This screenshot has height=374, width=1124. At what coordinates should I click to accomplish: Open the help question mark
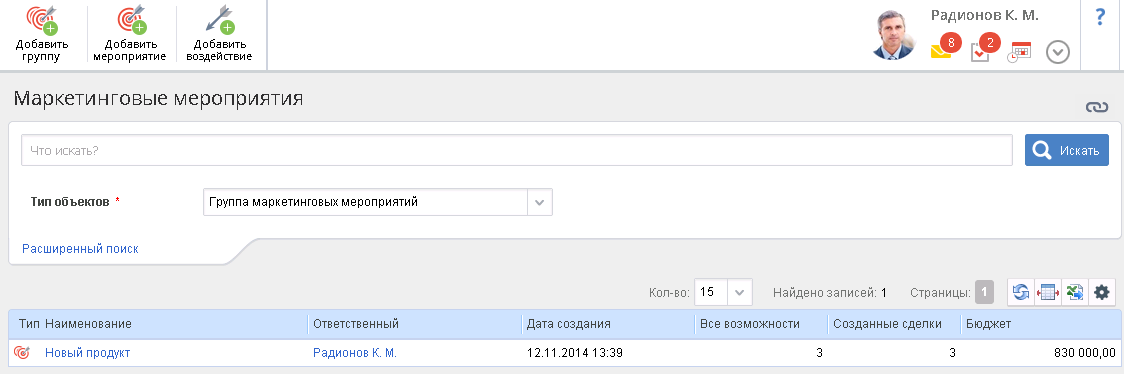click(x=1102, y=17)
